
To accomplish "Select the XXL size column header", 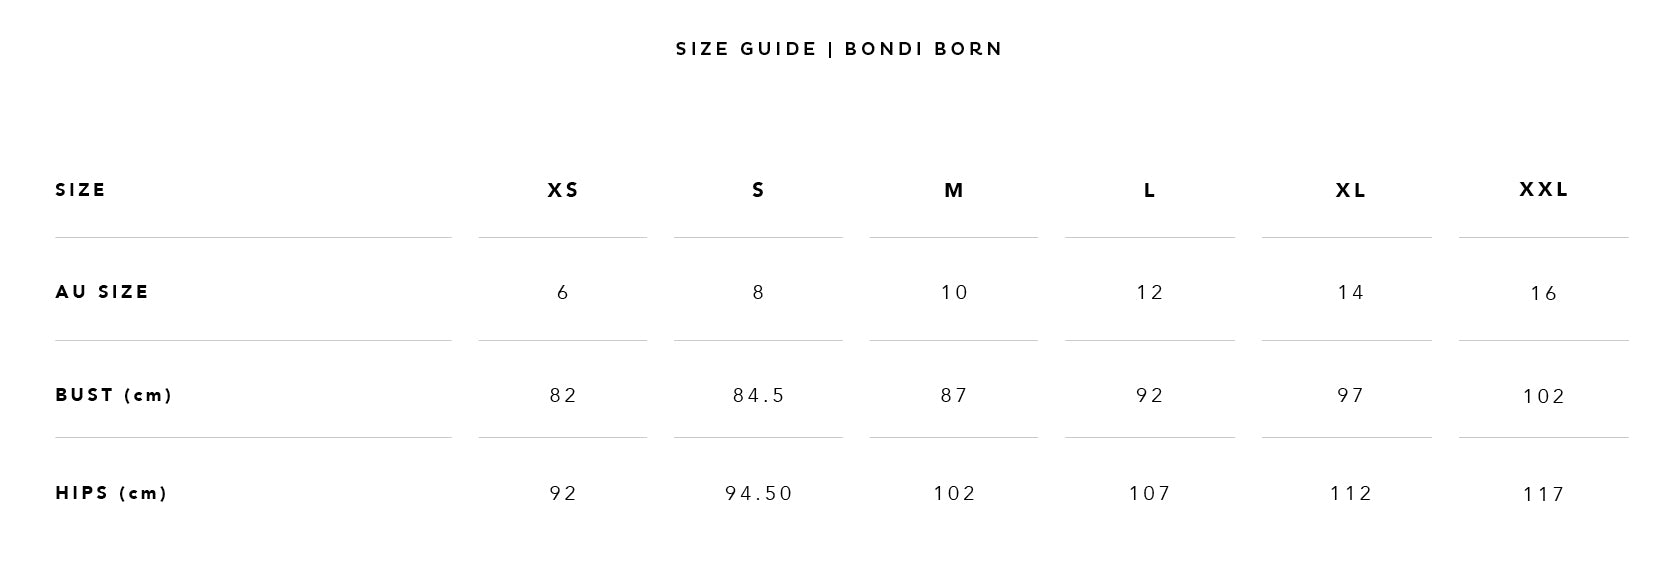I will 1544,189.
